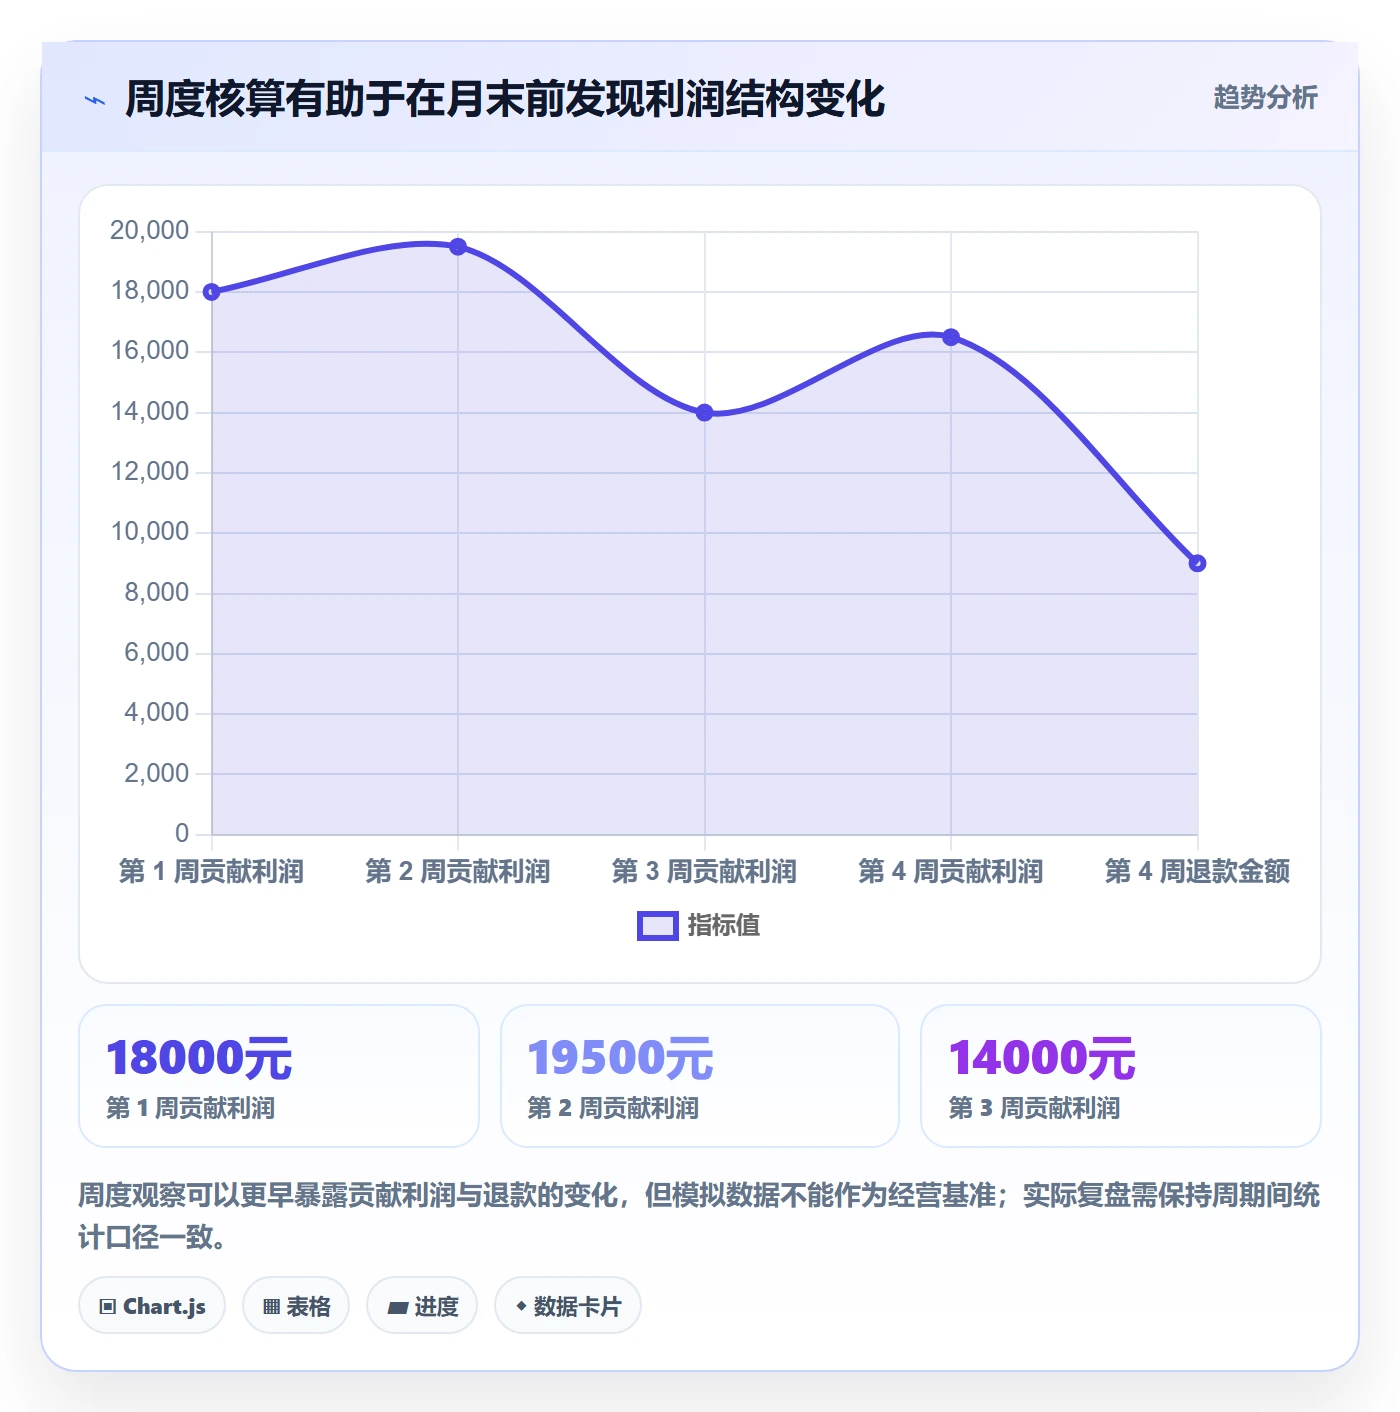The height and width of the screenshot is (1412, 1400).
Task: Click the bar icon in 进度 tag
Action: click(x=397, y=1308)
